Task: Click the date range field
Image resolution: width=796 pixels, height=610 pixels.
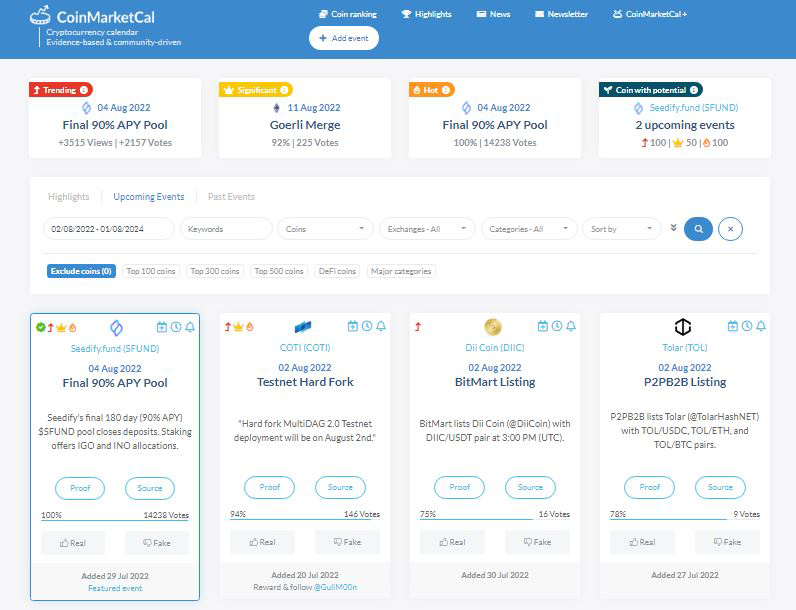Action: click(109, 229)
